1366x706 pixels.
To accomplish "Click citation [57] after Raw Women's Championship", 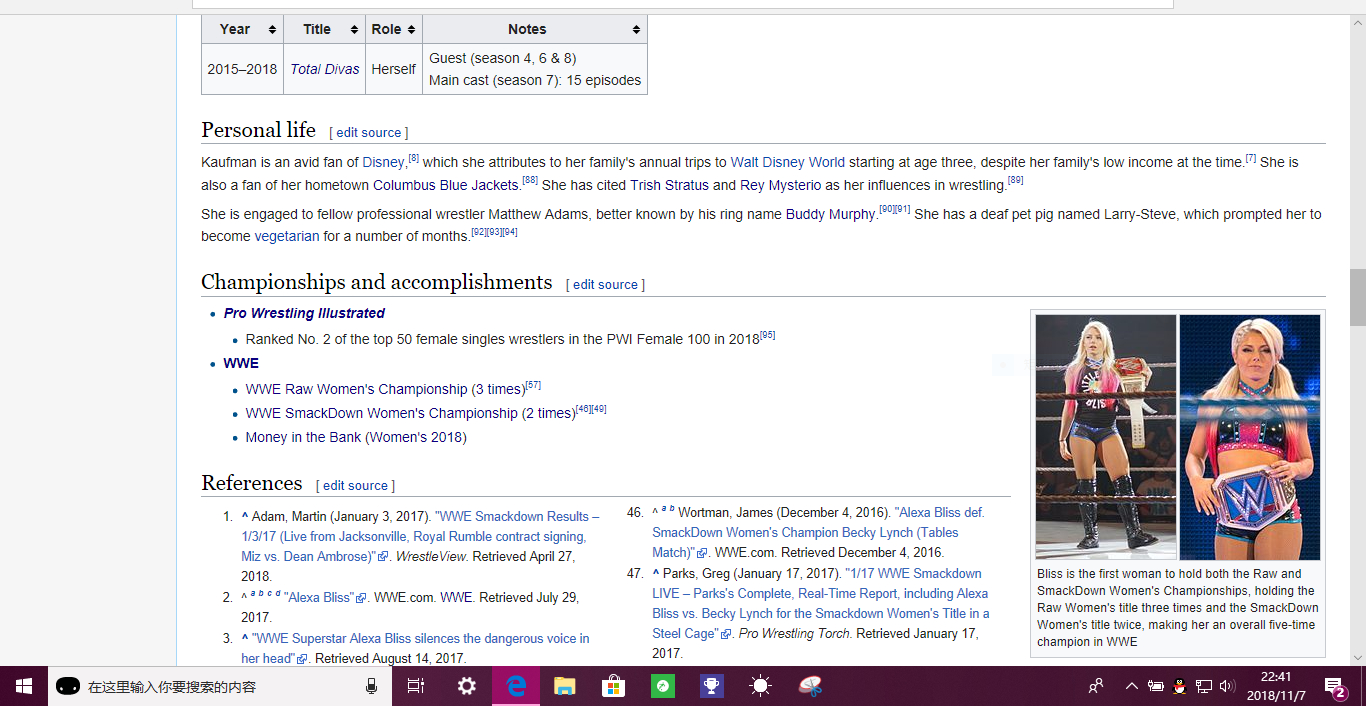I will tap(533, 385).
